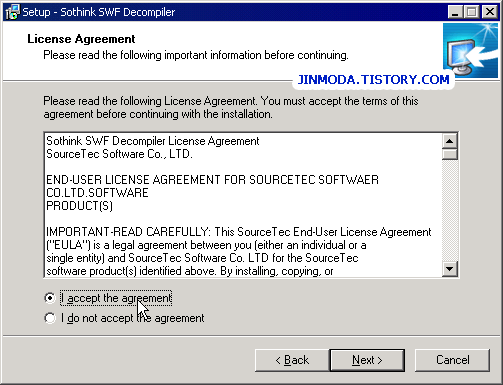Cancel the setup wizard

[452, 360]
